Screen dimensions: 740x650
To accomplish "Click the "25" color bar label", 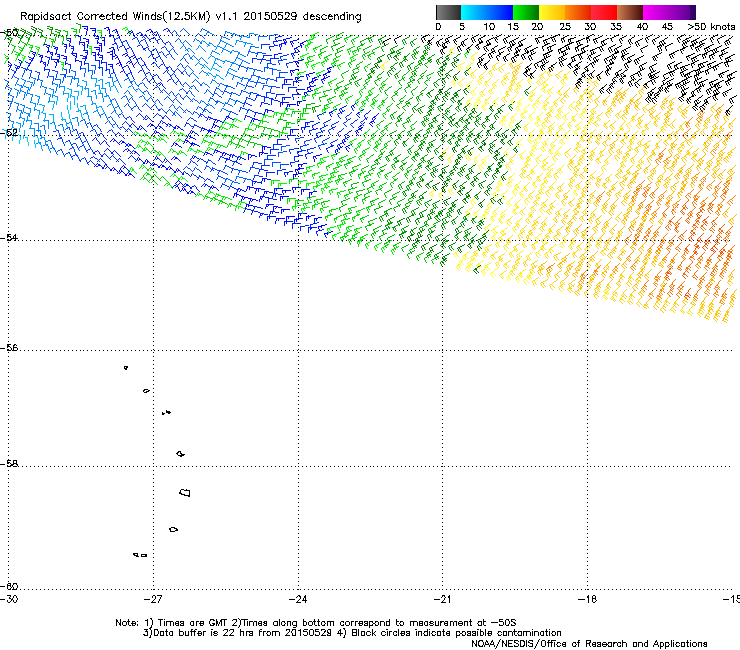I will (x=564, y=26).
